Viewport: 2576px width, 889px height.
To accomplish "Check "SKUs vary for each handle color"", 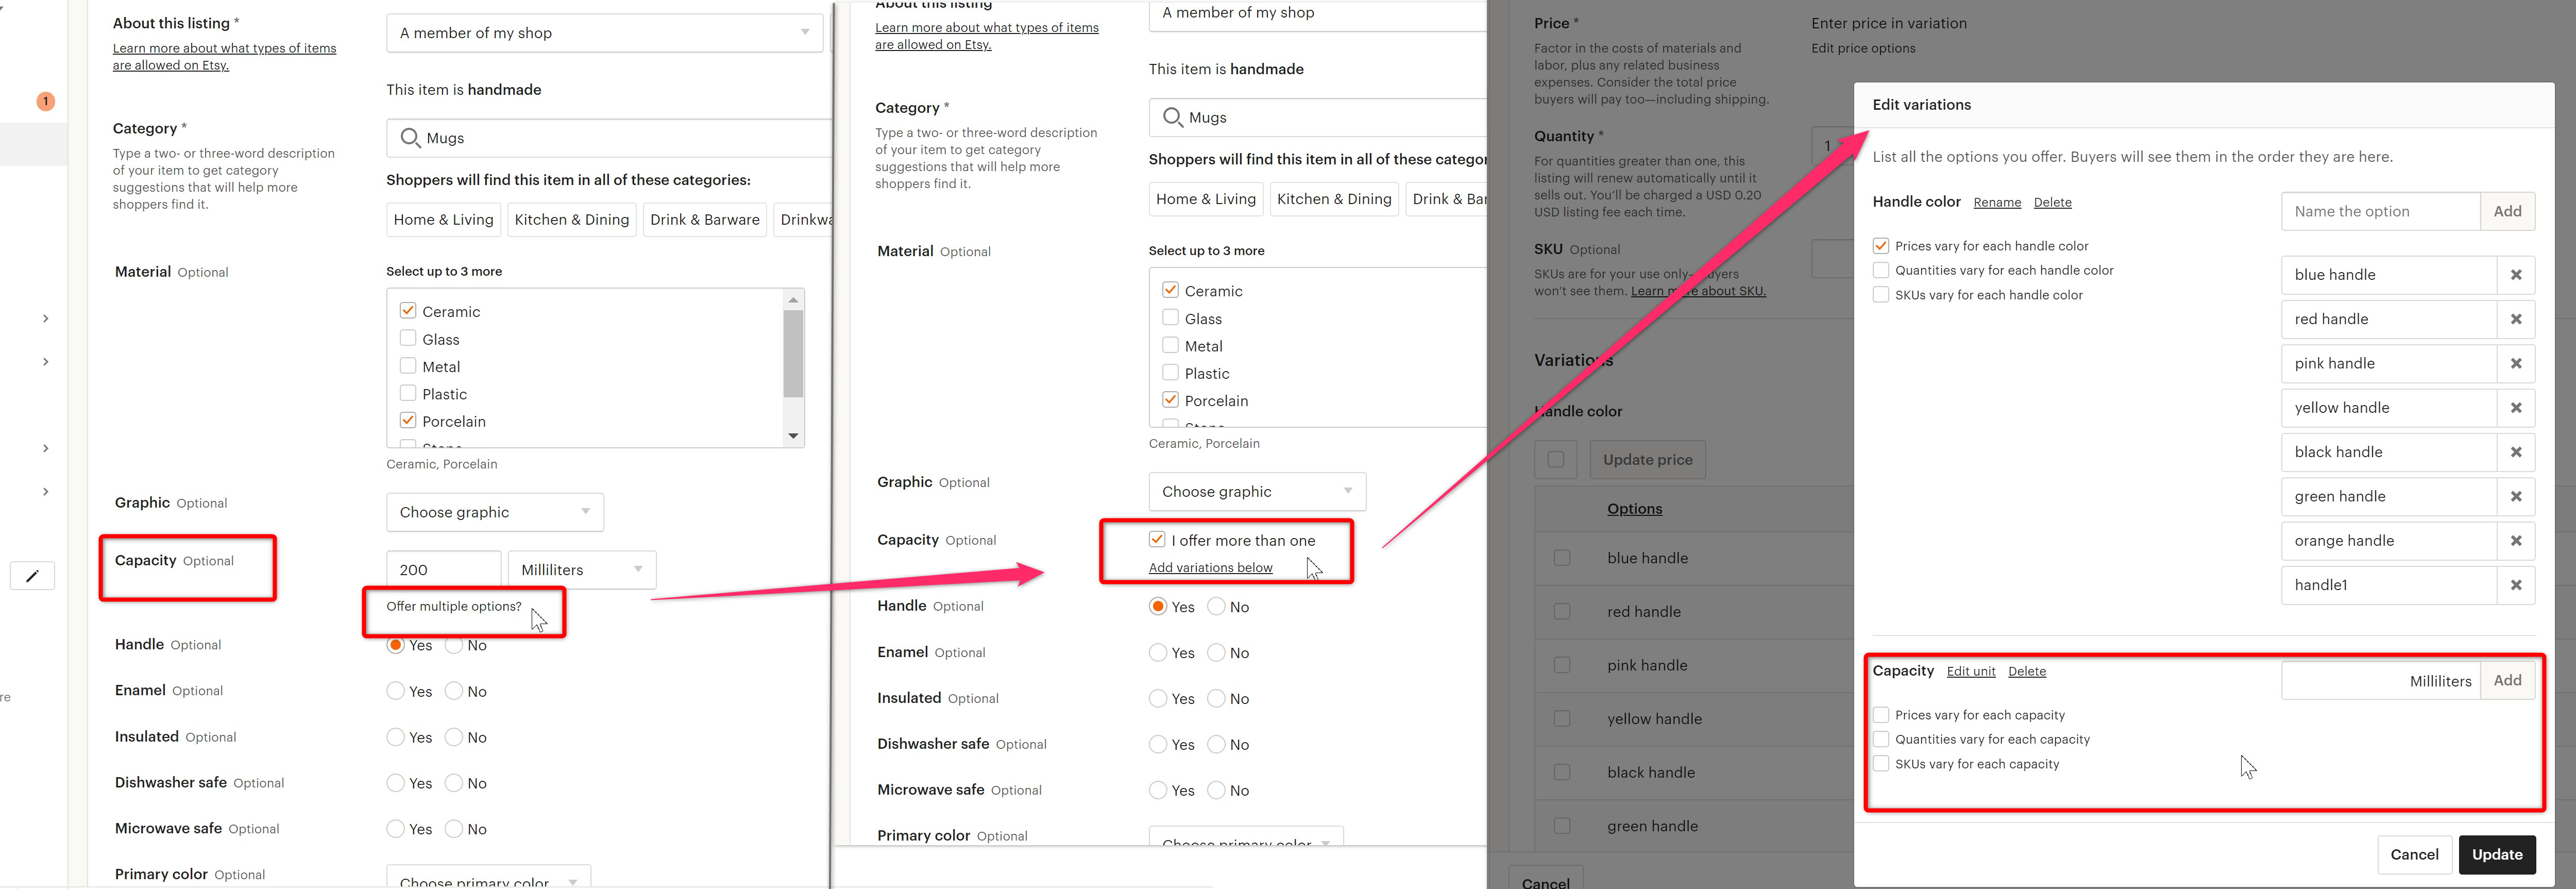I will pos(1881,294).
